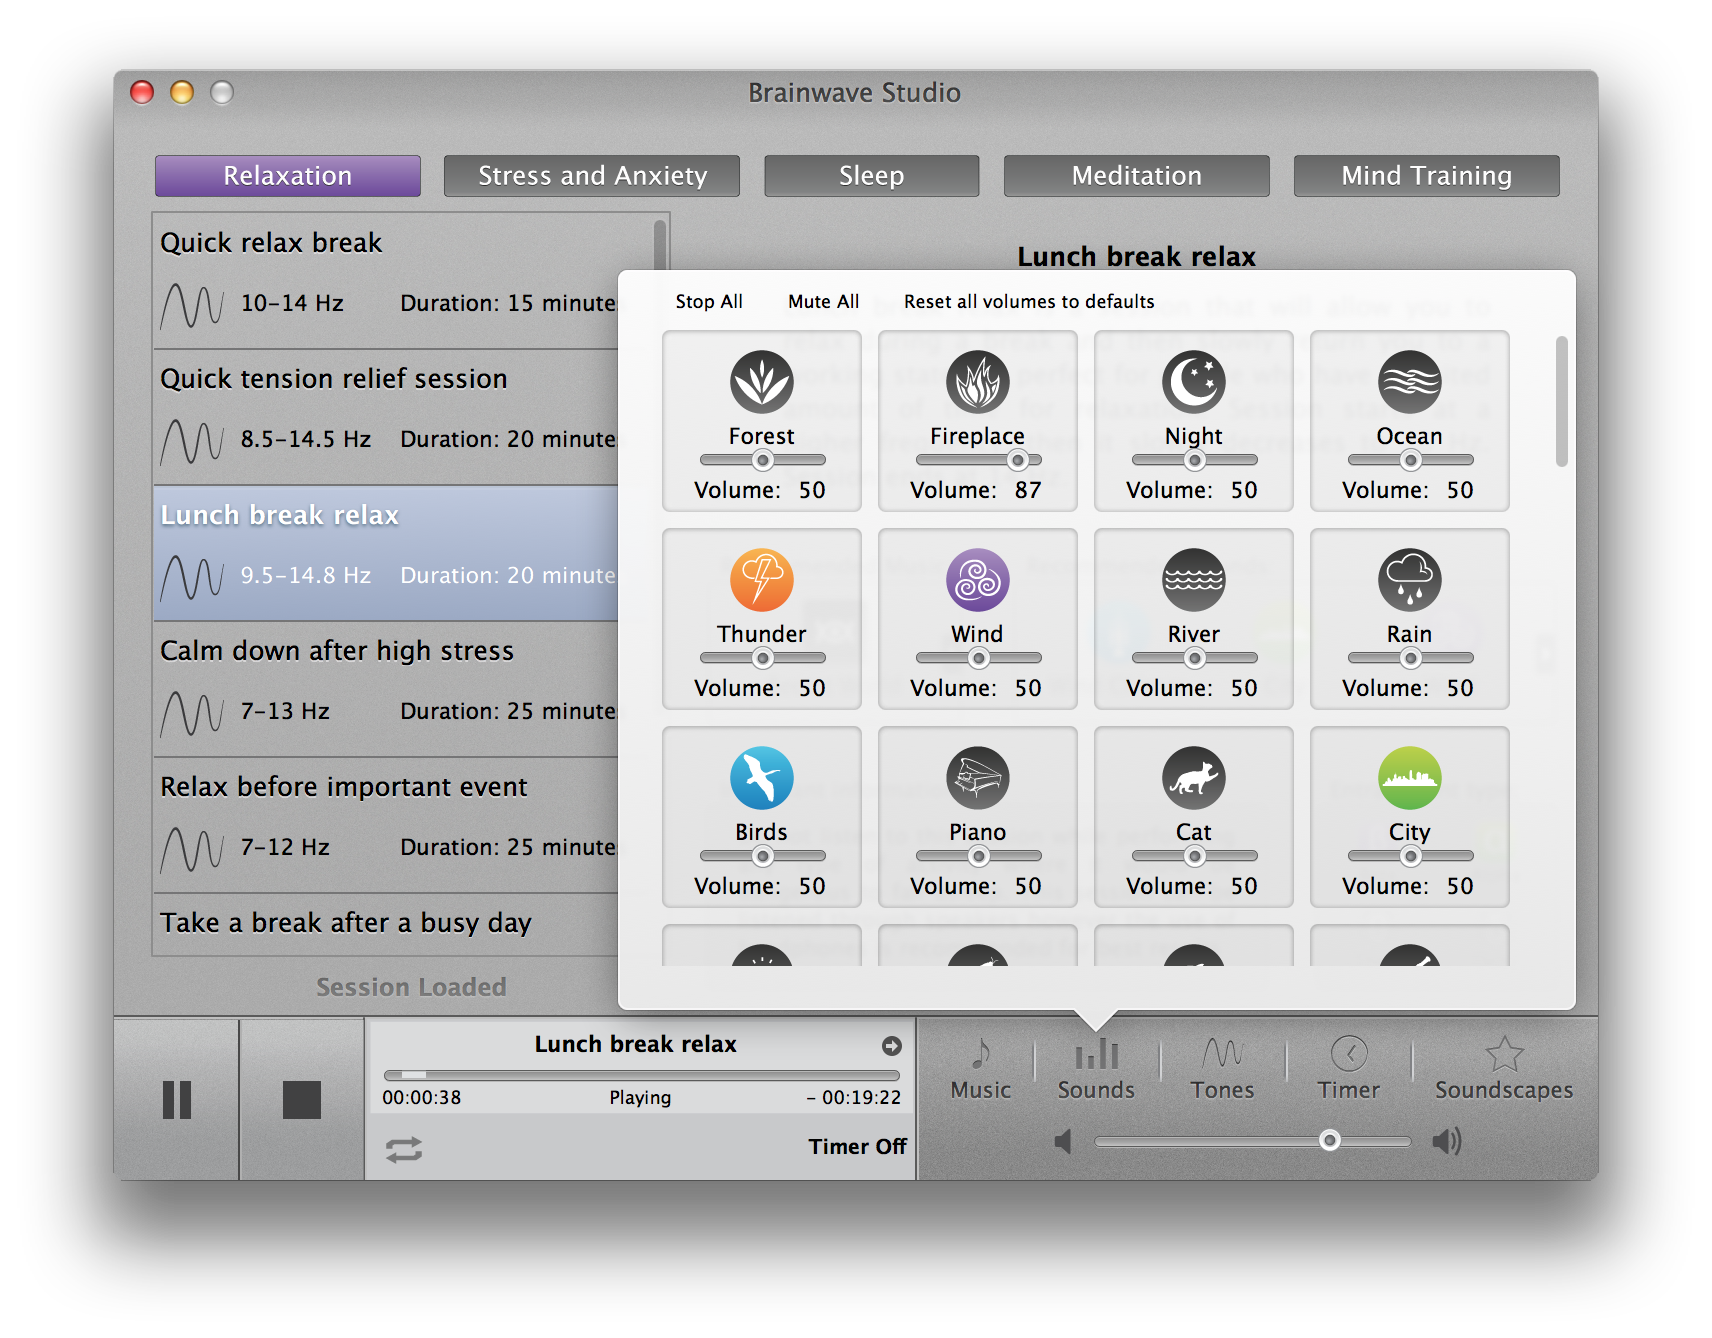
Task: Click the River volume slider
Action: [x=1194, y=658]
